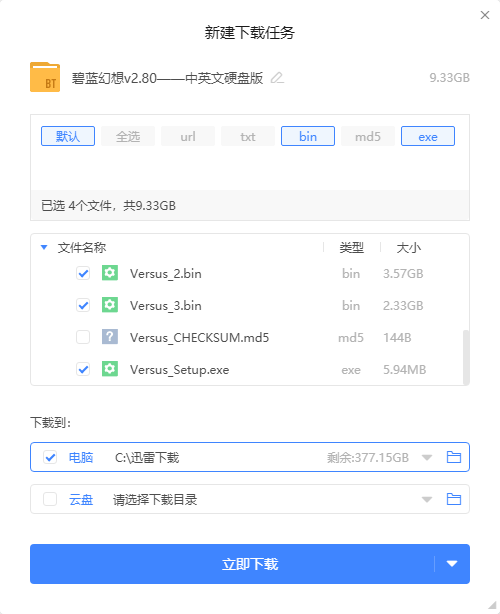The width and height of the screenshot is (500, 614).
Task: Click the 5.94MB size value
Action: point(404,370)
